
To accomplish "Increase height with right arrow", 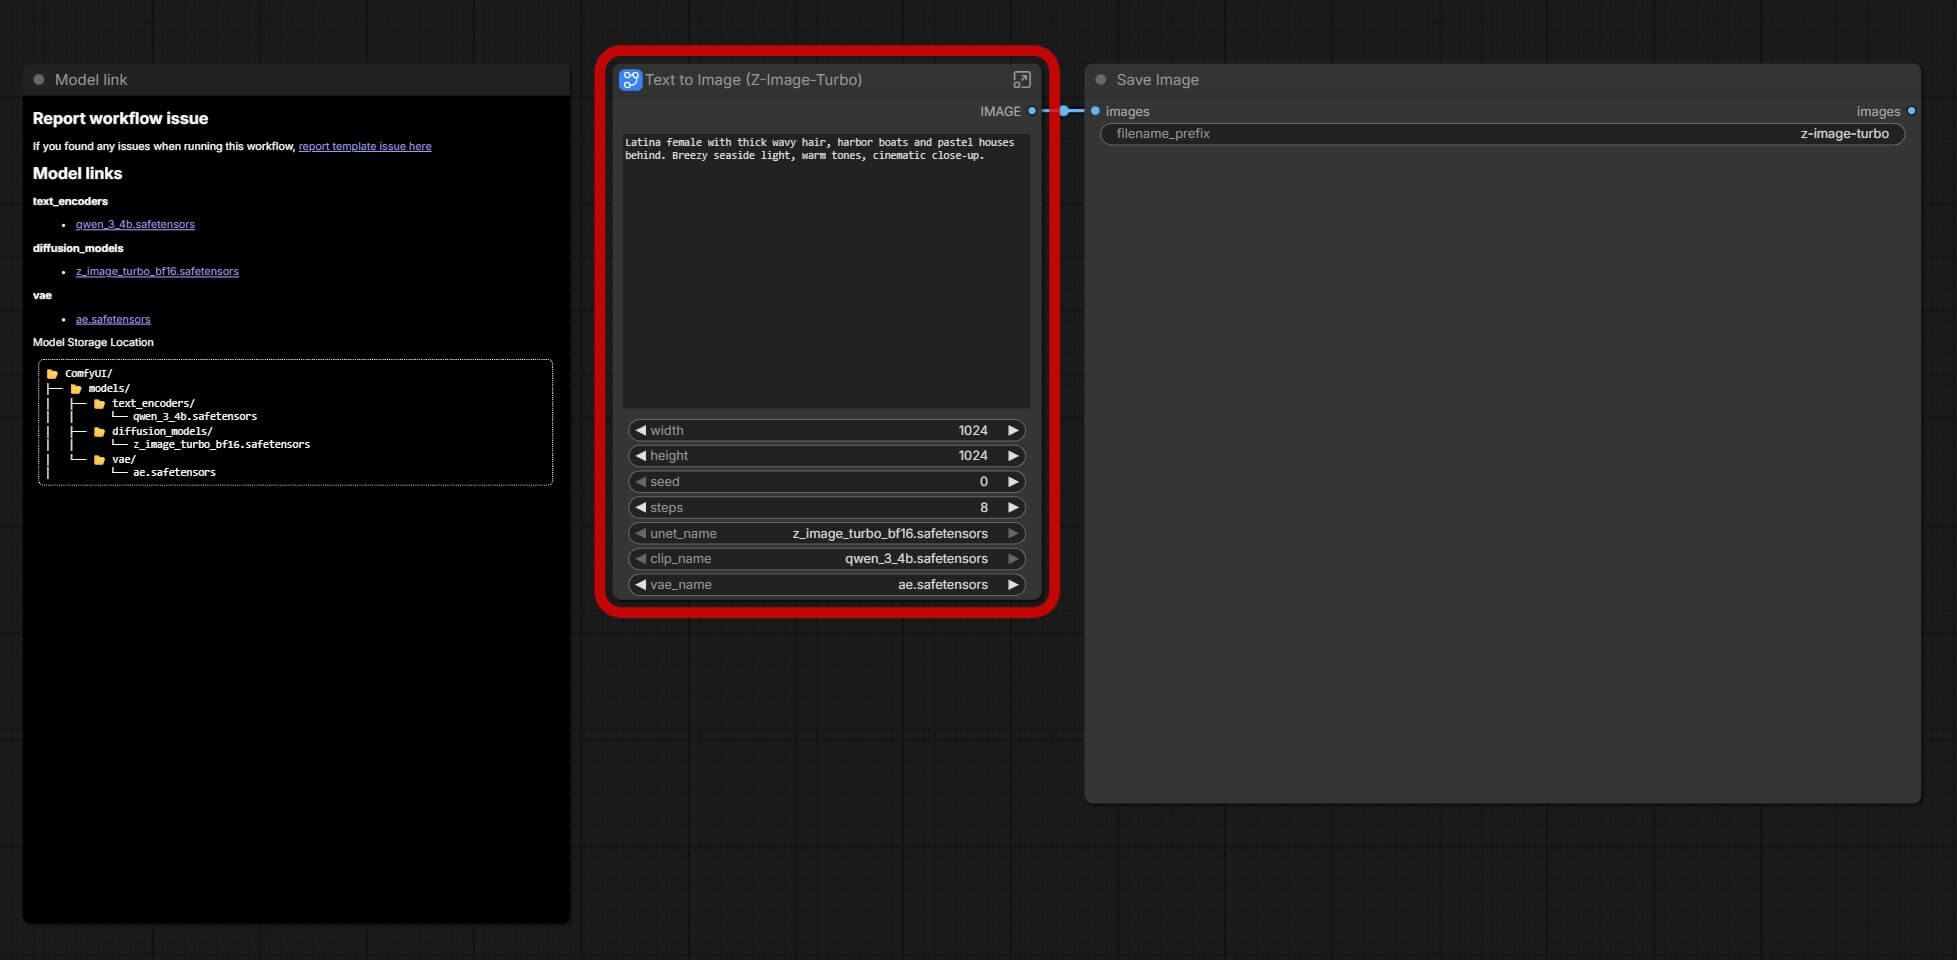I will 1013,455.
